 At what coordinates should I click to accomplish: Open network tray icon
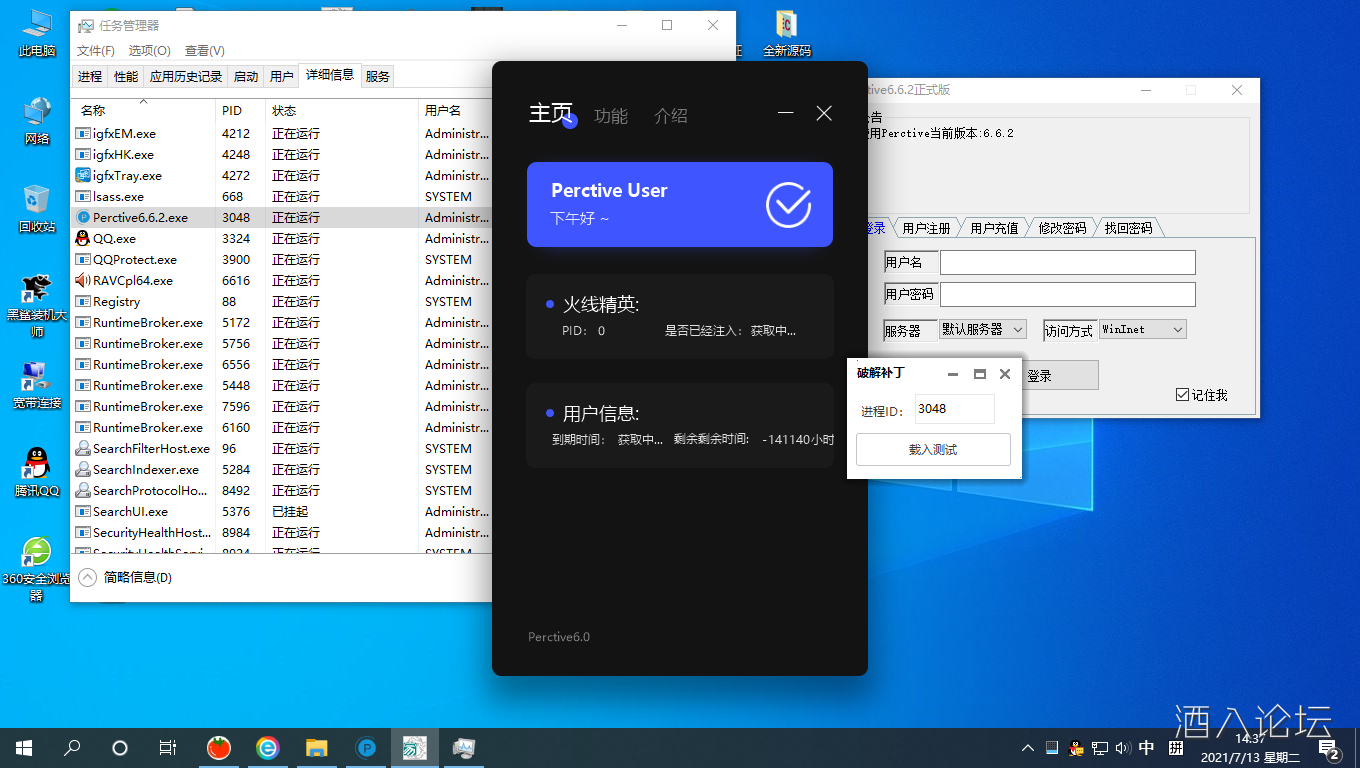pos(1100,748)
